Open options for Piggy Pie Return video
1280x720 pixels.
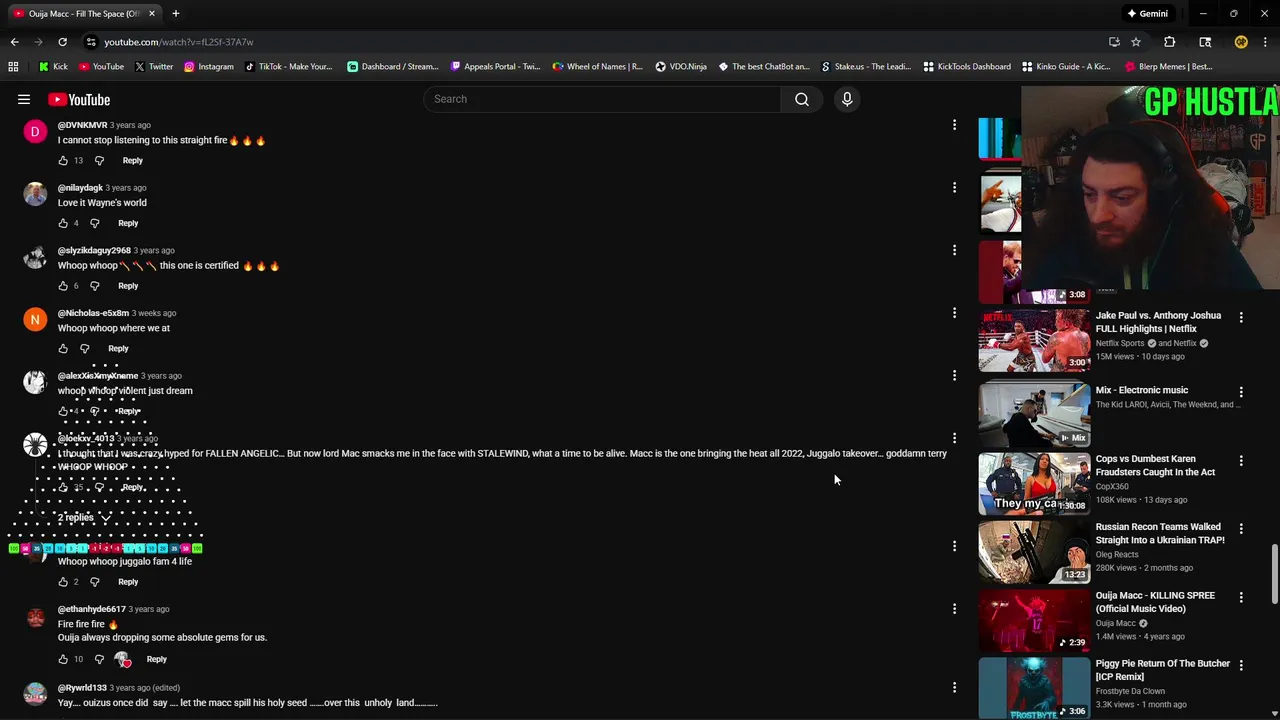click(x=1241, y=665)
